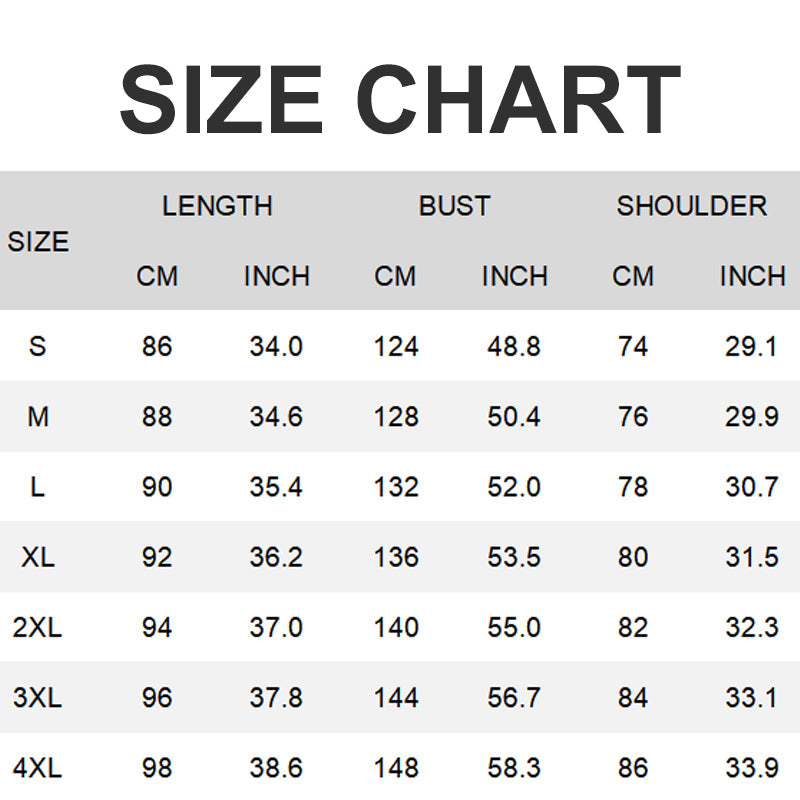Click the 124 bust CM value
800x800 pixels.
pyautogui.click(x=396, y=347)
